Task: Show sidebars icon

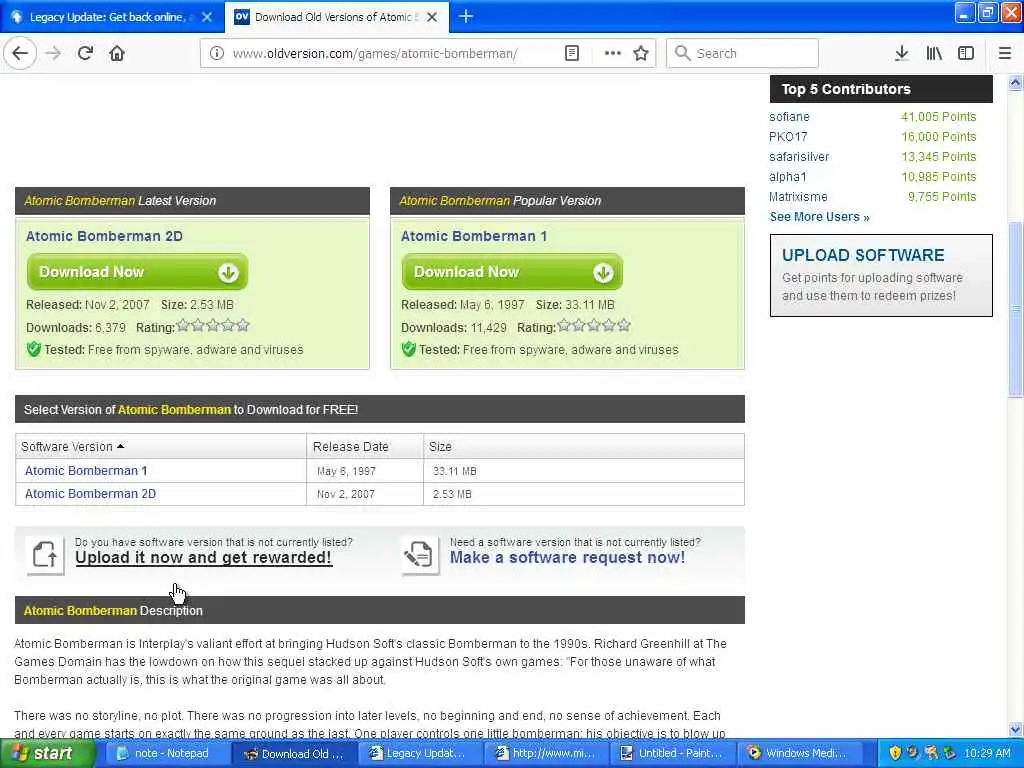Action: 966,53
